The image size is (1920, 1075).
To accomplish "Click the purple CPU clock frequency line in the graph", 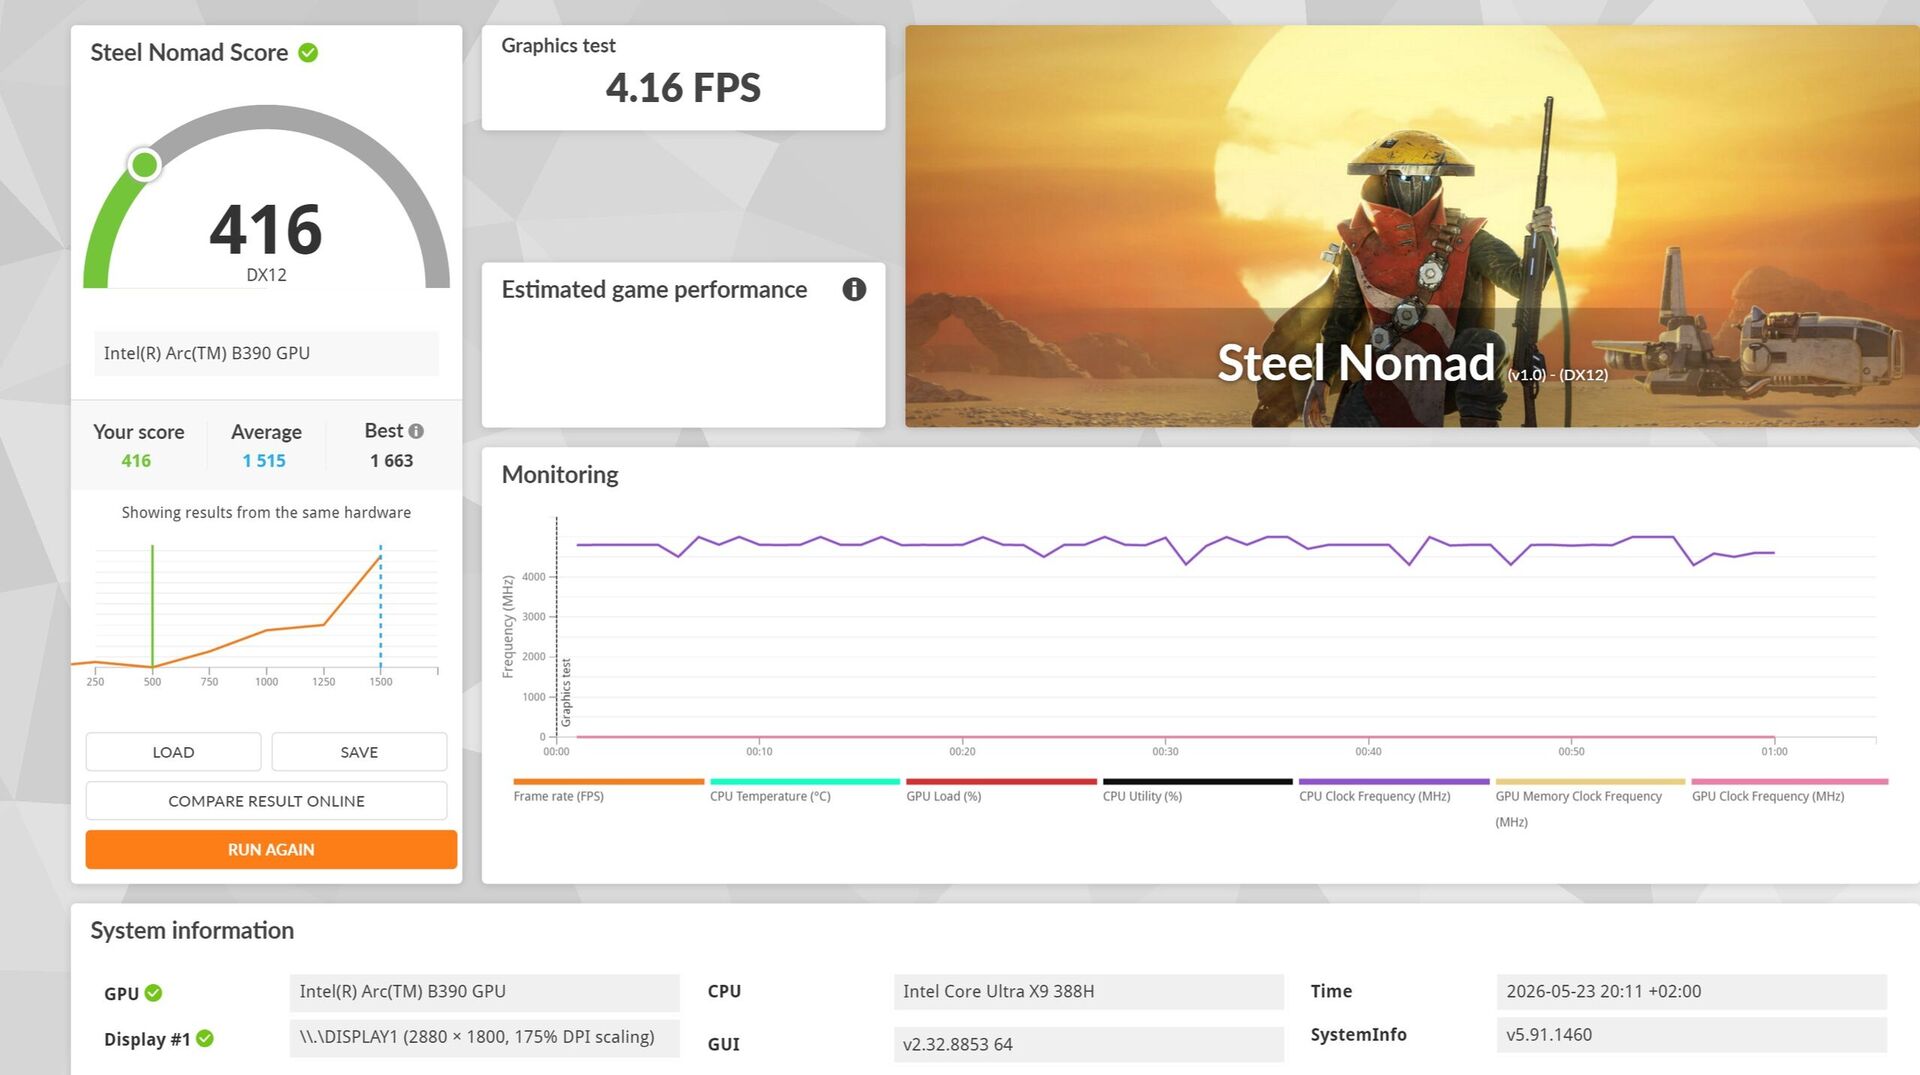I will (x=1175, y=546).
